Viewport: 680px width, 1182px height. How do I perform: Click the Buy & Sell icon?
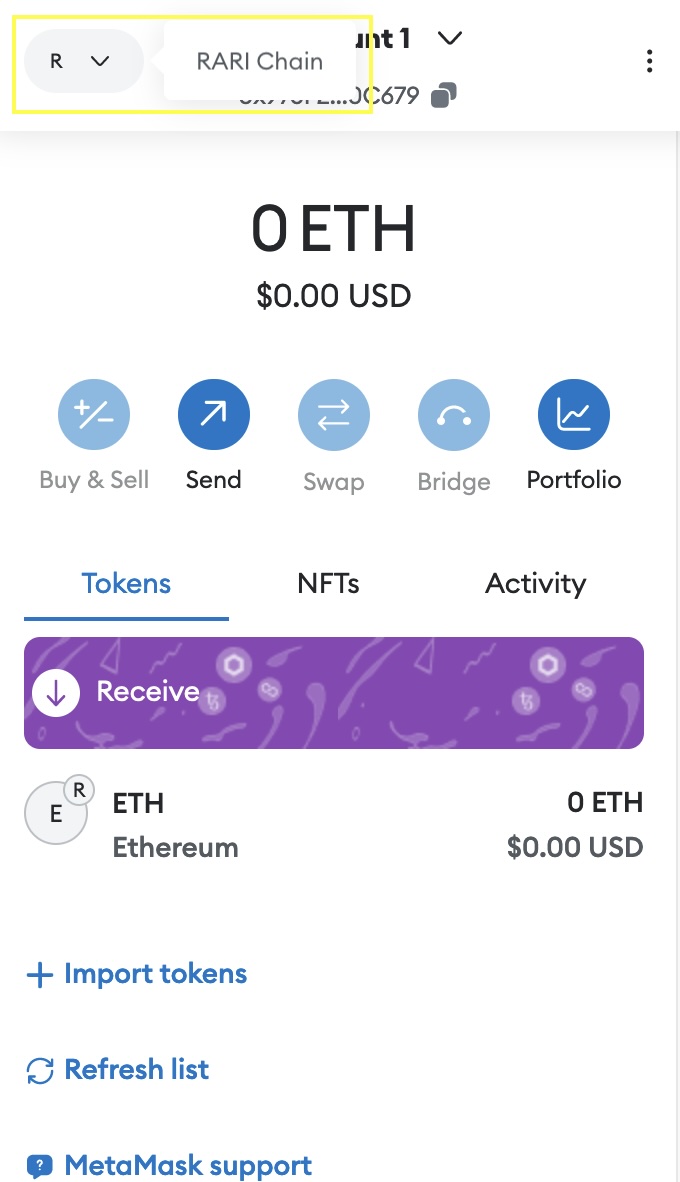point(94,414)
